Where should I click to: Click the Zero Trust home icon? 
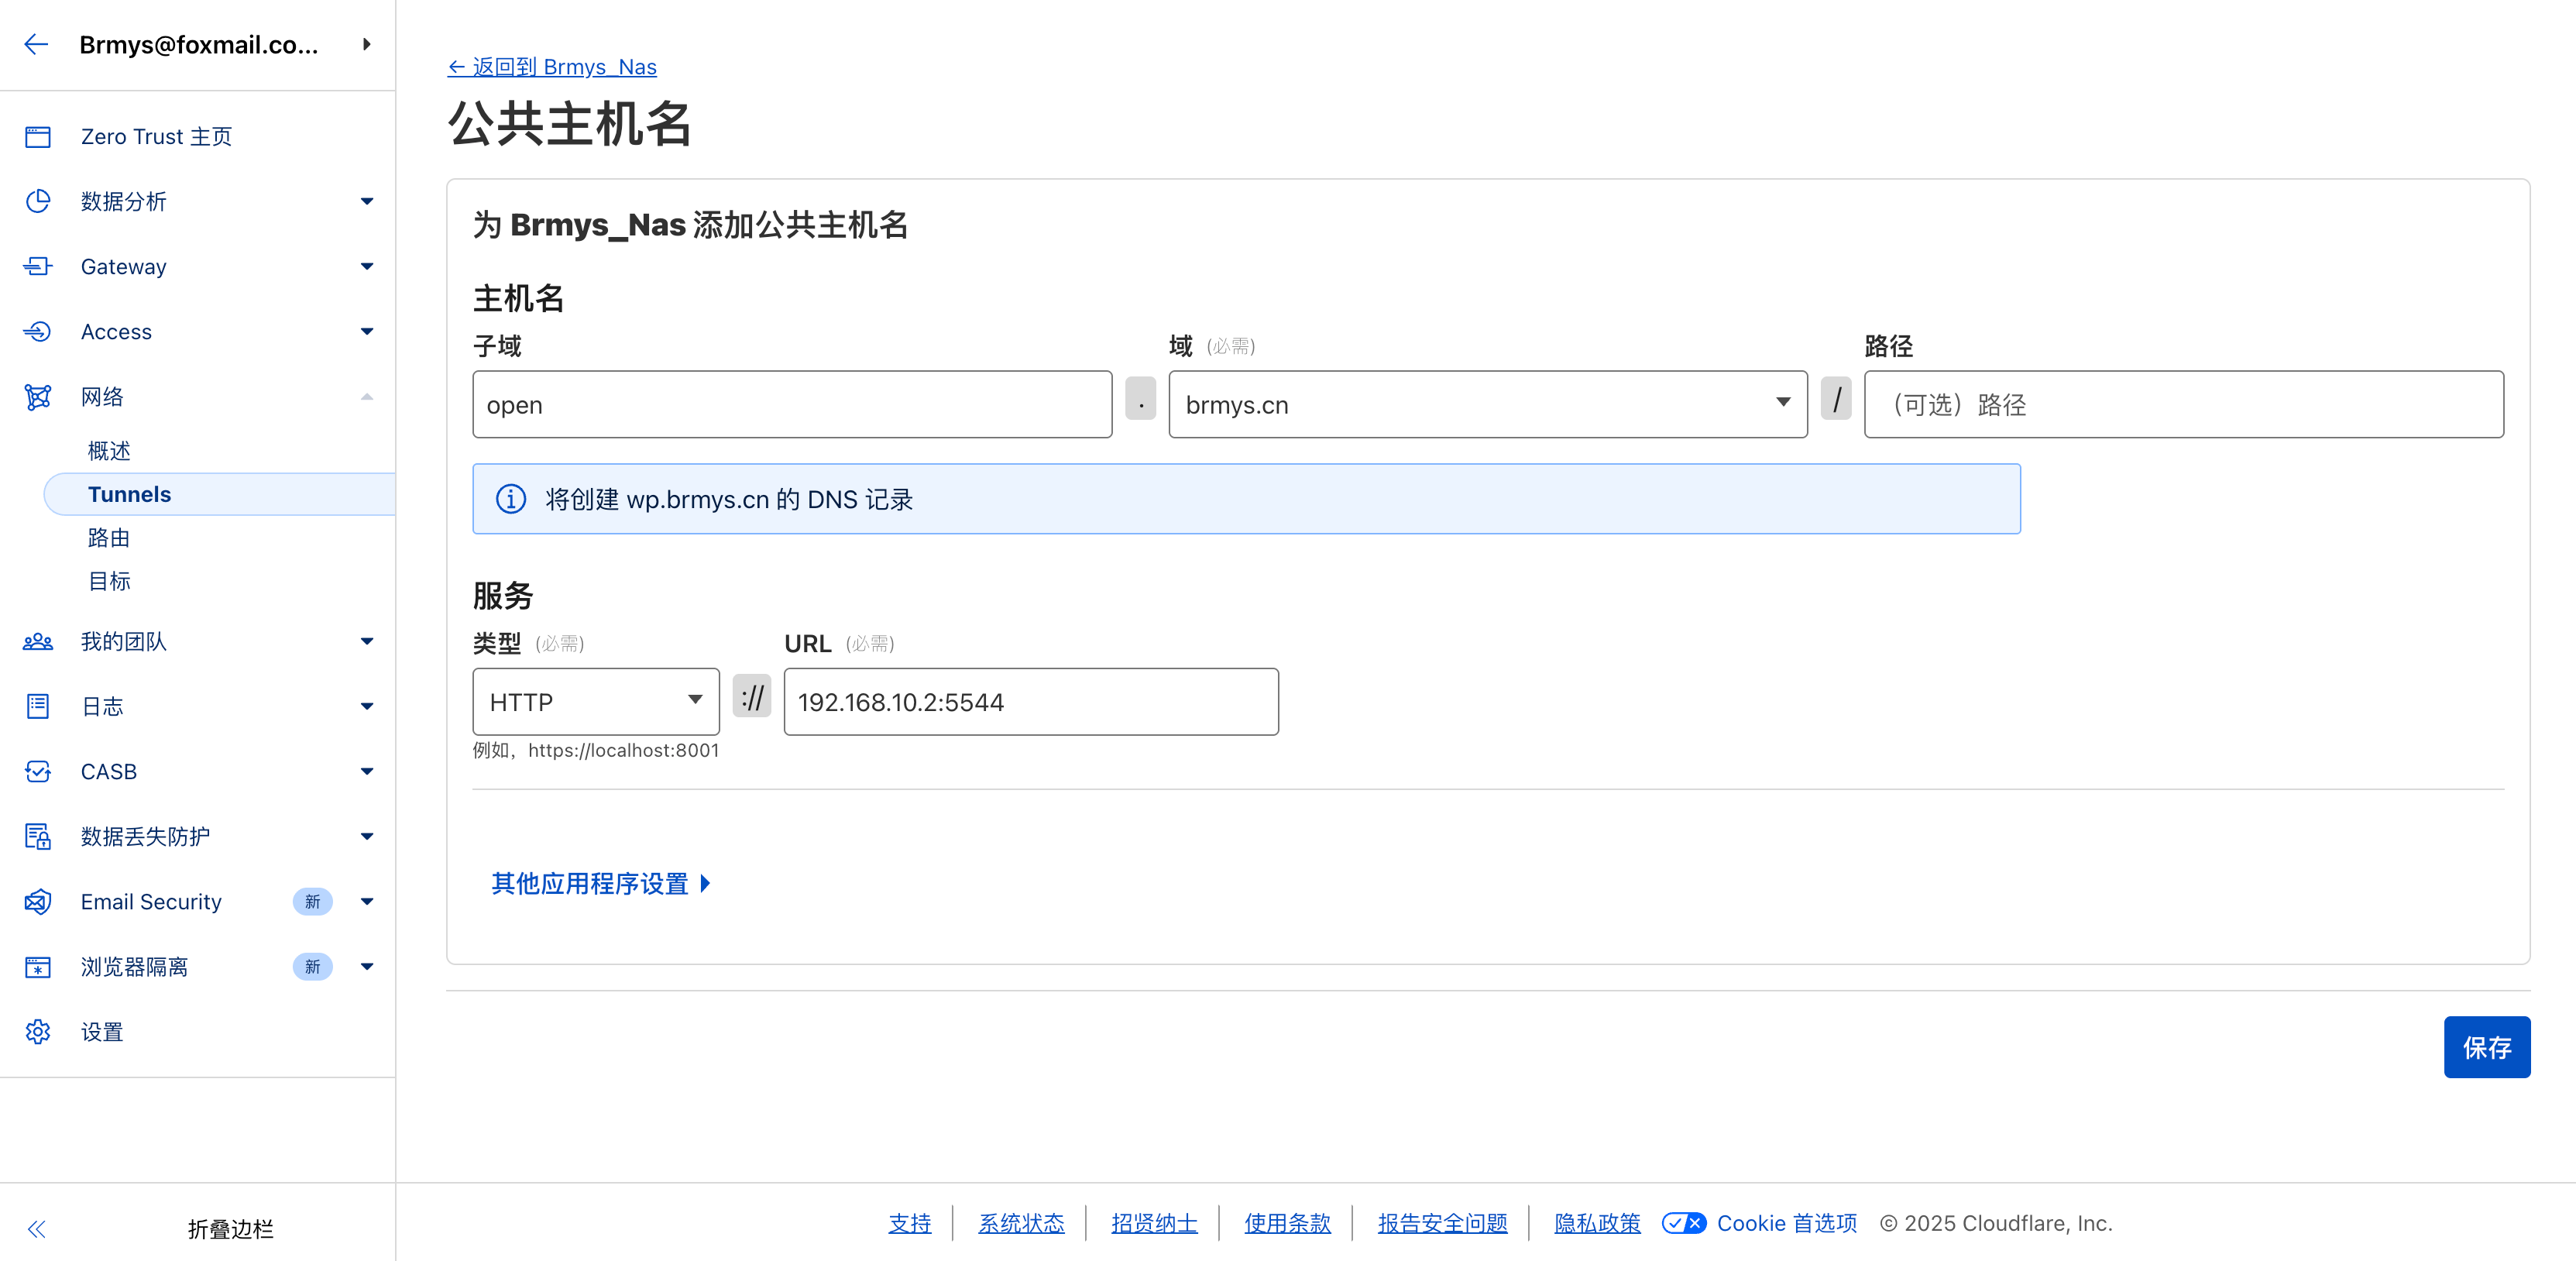[x=38, y=137]
